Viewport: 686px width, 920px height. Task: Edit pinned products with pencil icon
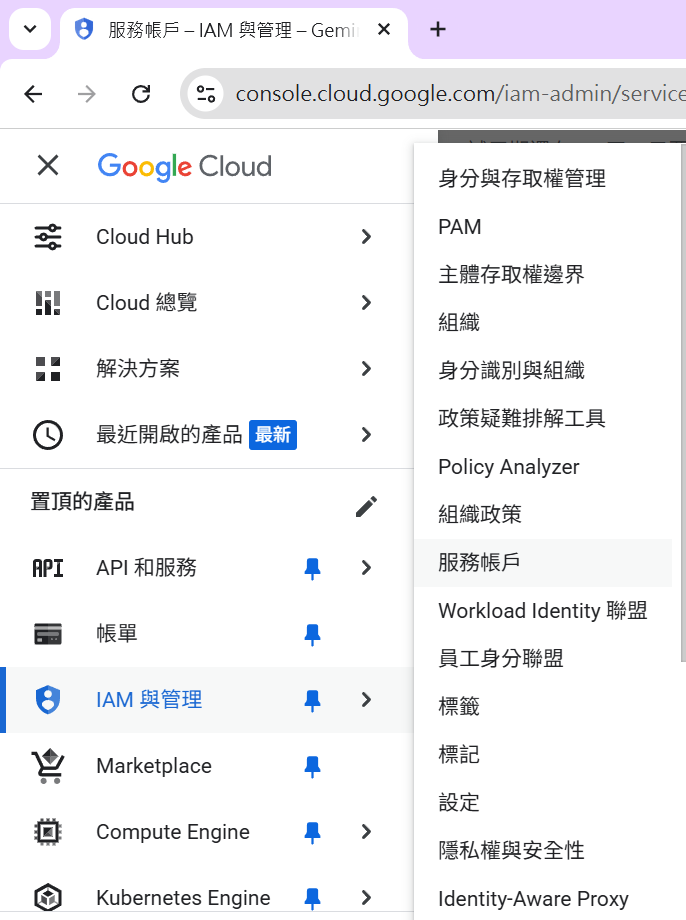366,507
